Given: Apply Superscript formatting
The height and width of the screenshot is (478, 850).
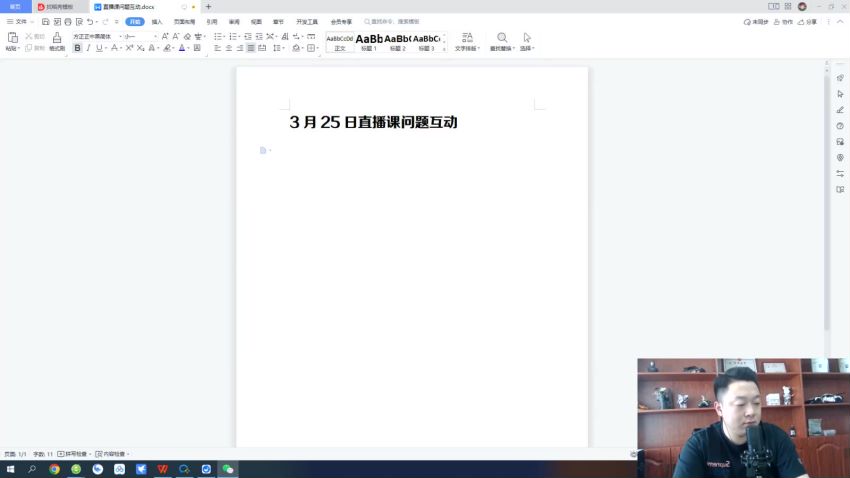Looking at the screenshot, I should pyautogui.click(x=129, y=48).
